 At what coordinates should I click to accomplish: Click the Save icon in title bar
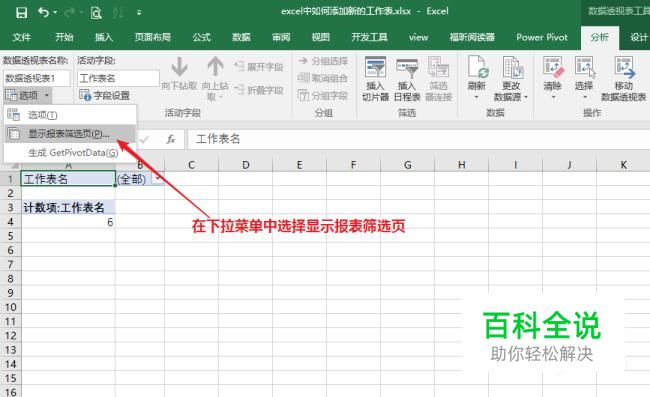click(x=21, y=12)
